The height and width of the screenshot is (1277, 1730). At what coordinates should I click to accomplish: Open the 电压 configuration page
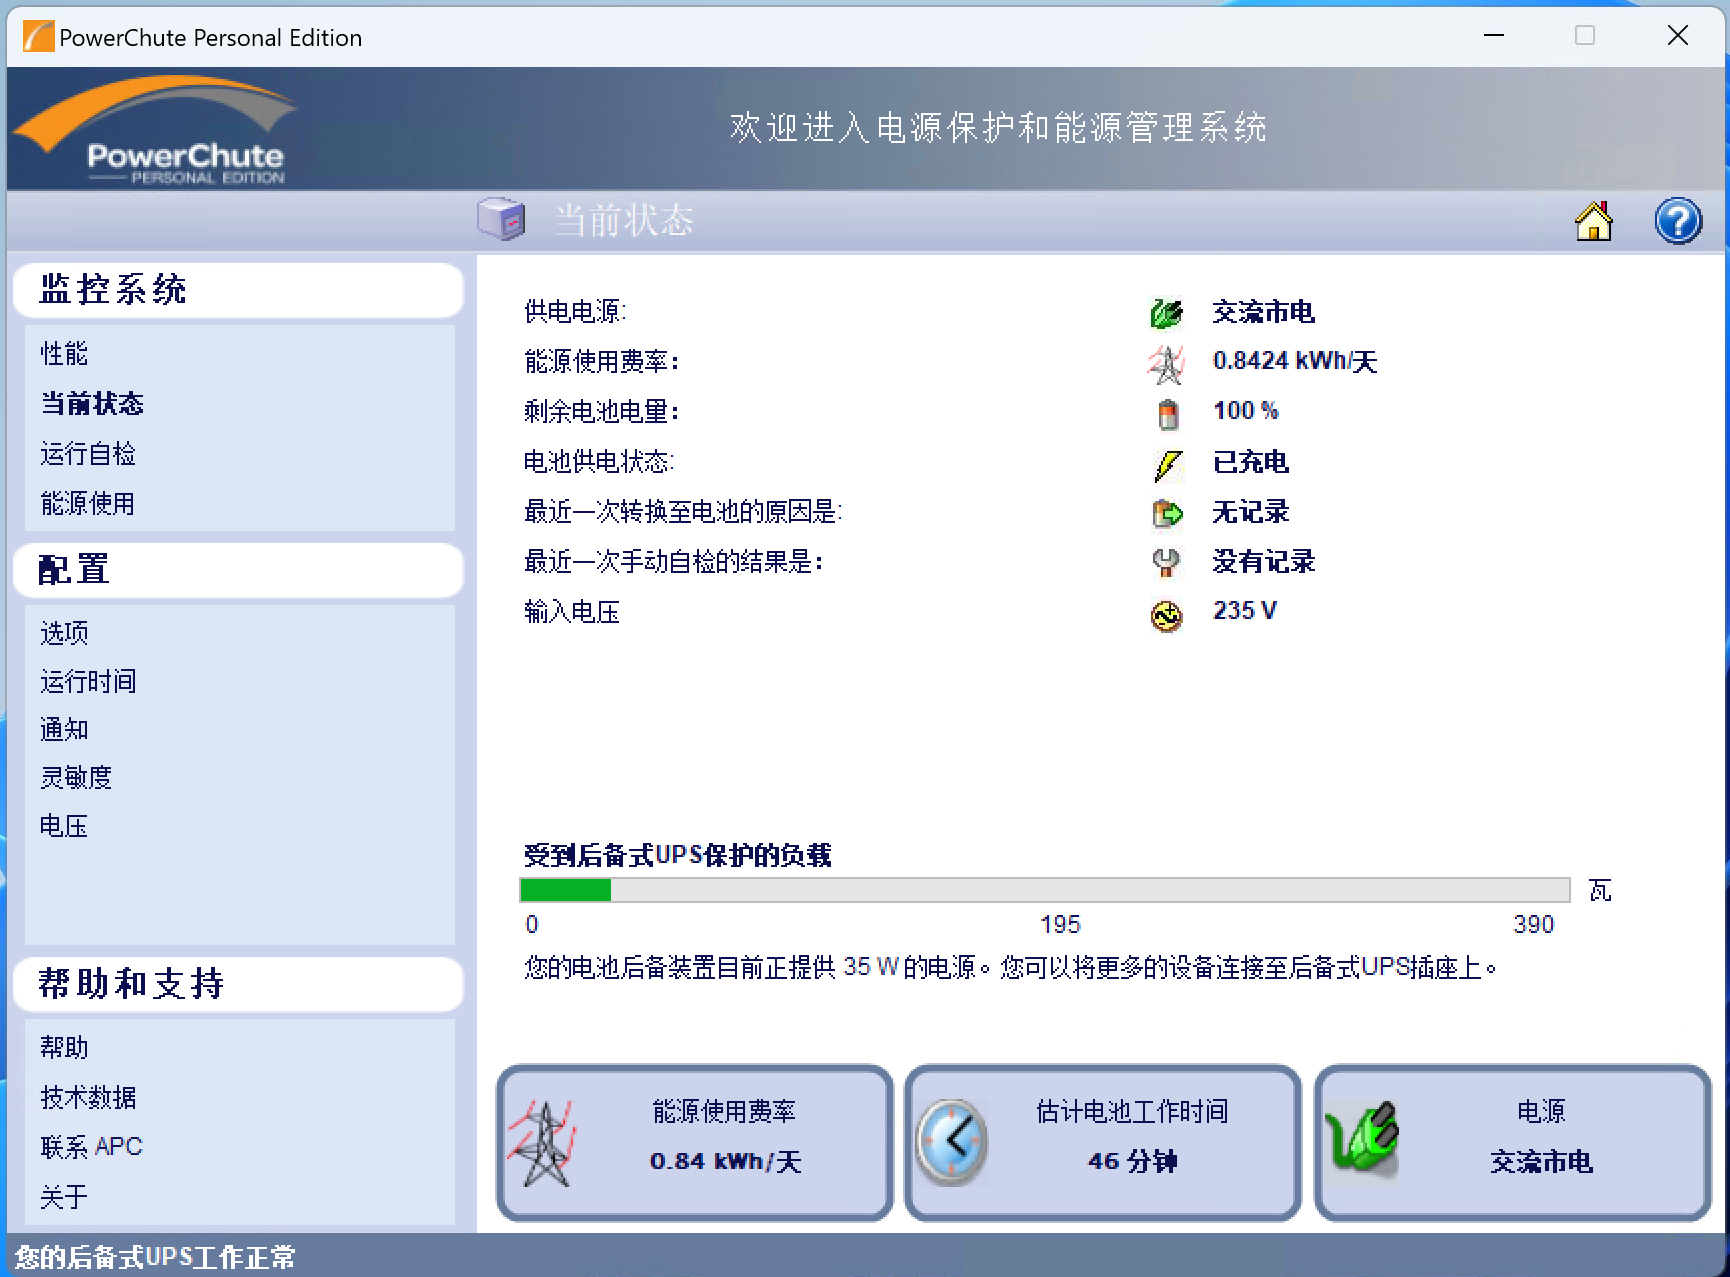click(x=63, y=826)
